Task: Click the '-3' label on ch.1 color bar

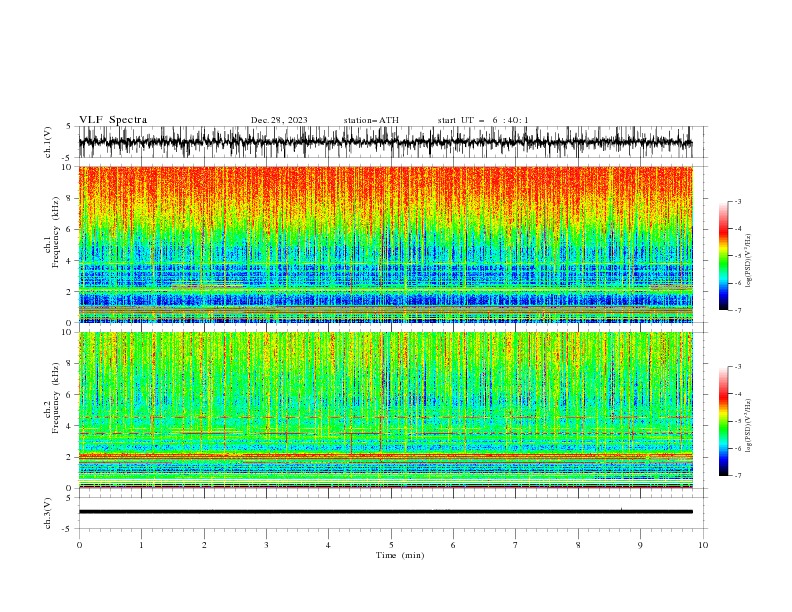Action: [737, 201]
